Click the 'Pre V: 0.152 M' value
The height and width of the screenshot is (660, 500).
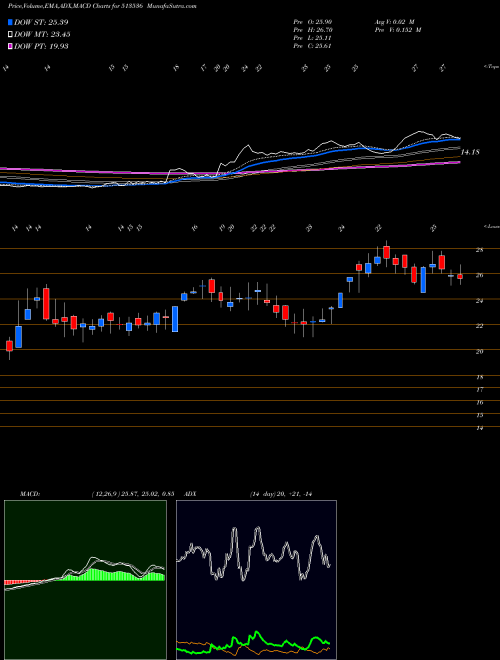[x=400, y=30]
